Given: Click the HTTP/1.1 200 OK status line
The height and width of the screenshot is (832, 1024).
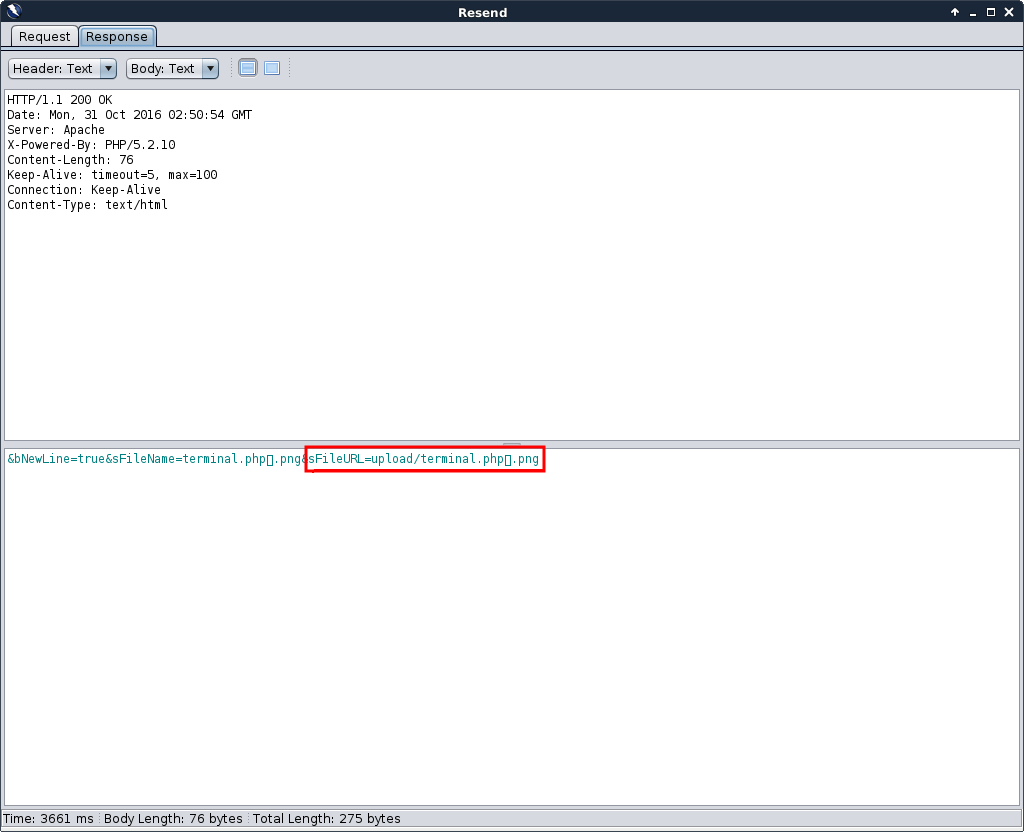Looking at the screenshot, I should tap(59, 100).
